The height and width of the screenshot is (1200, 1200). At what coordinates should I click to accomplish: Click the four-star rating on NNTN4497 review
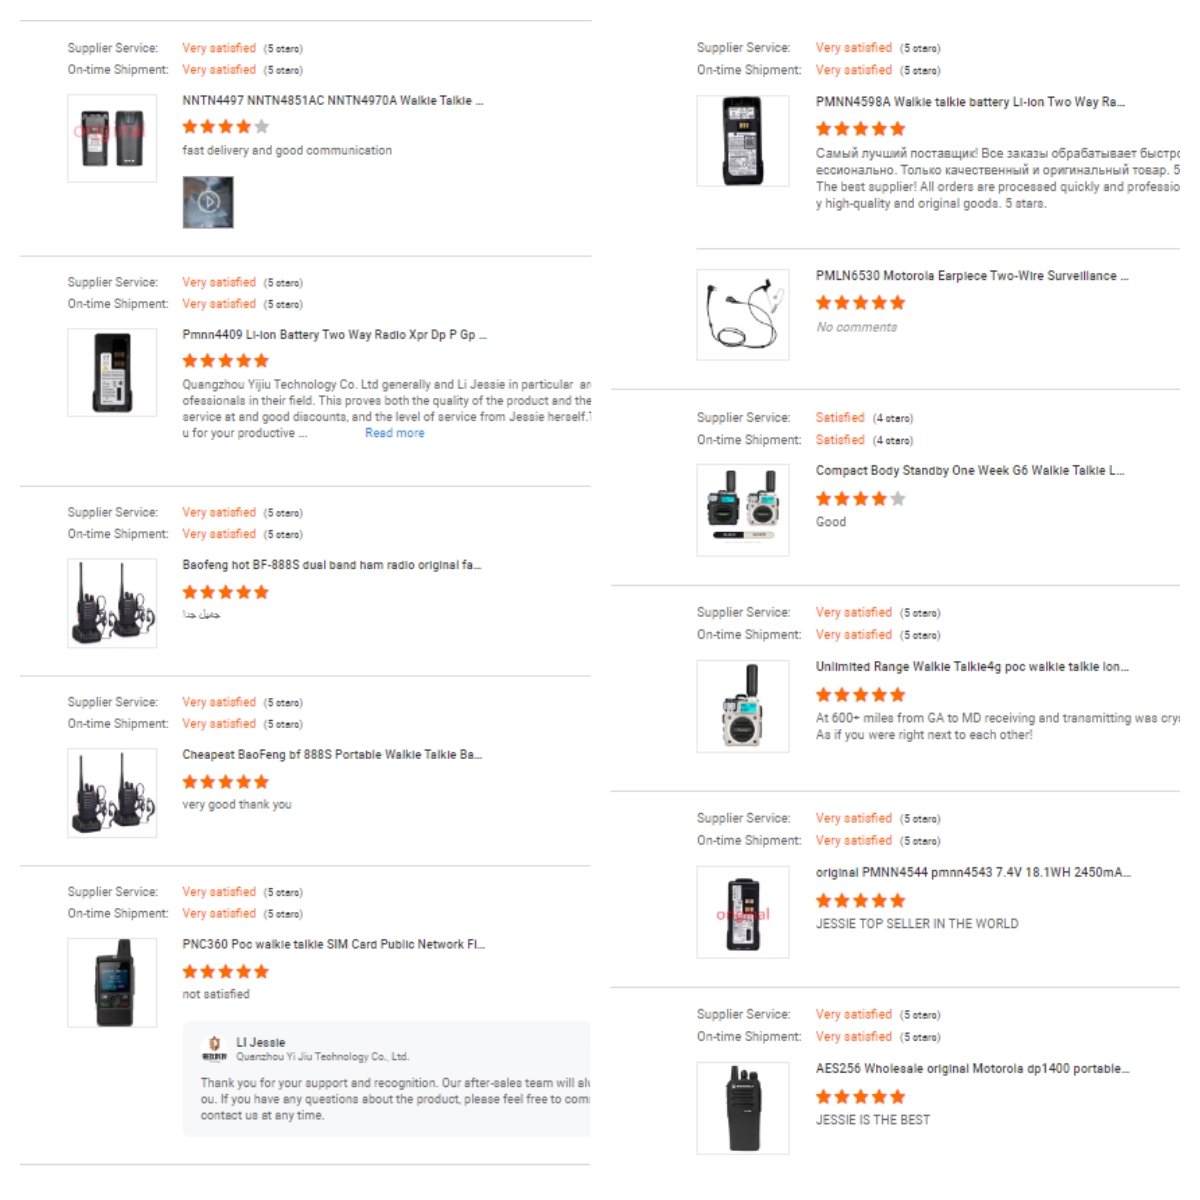pyautogui.click(x=224, y=126)
